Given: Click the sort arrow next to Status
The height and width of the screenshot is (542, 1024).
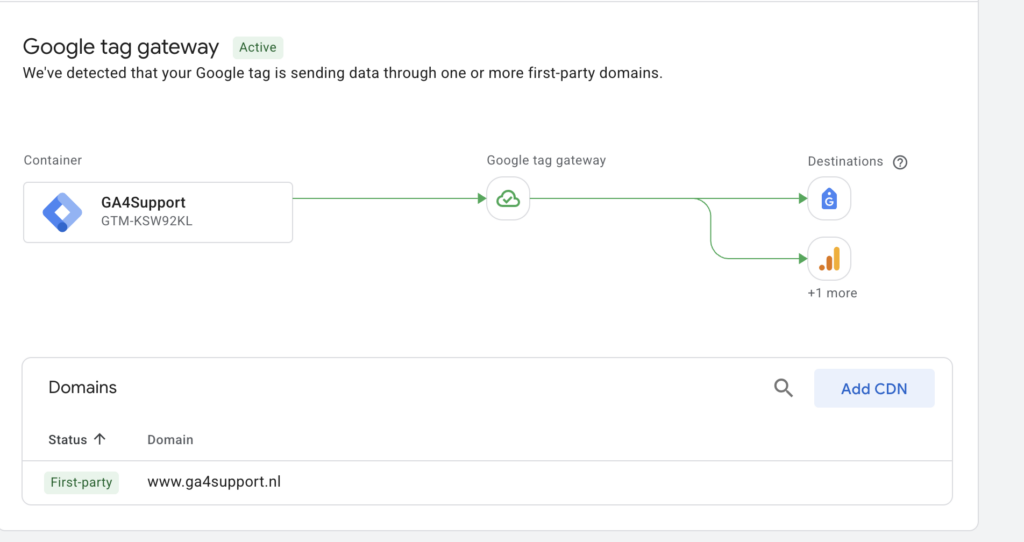Looking at the screenshot, I should pyautogui.click(x=100, y=439).
